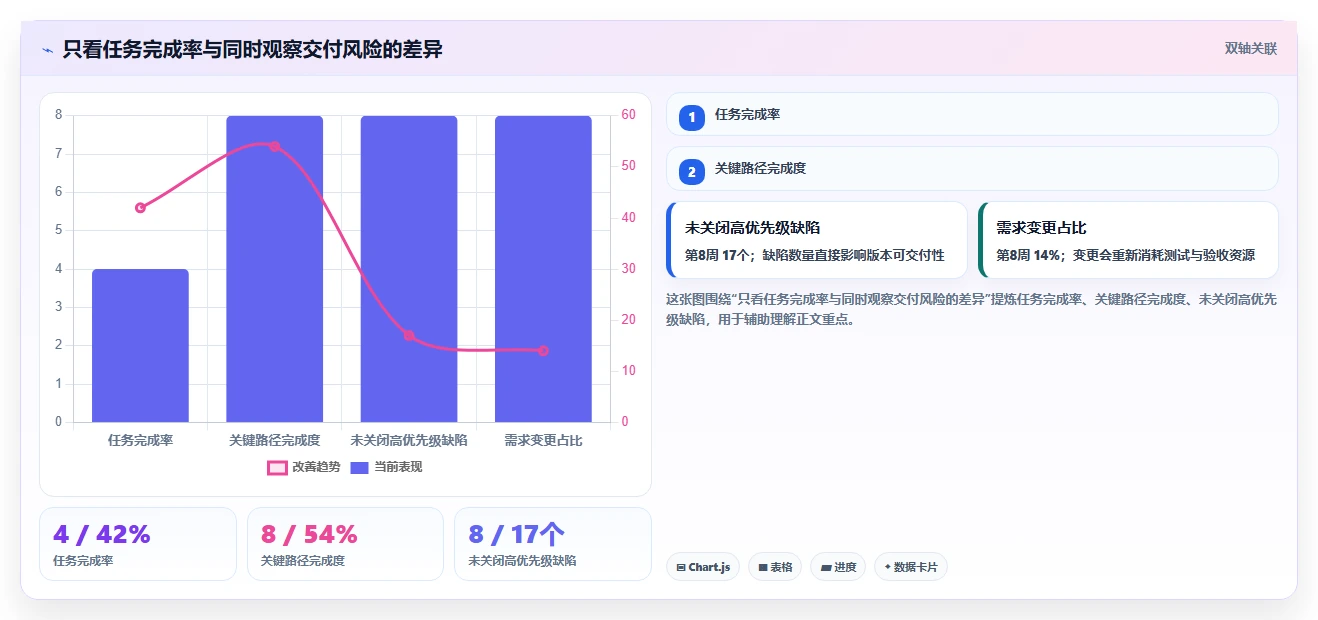The image size is (1318, 620).
Task: Open the 未关闭高优先级缺陷 info card
Action: tap(817, 240)
